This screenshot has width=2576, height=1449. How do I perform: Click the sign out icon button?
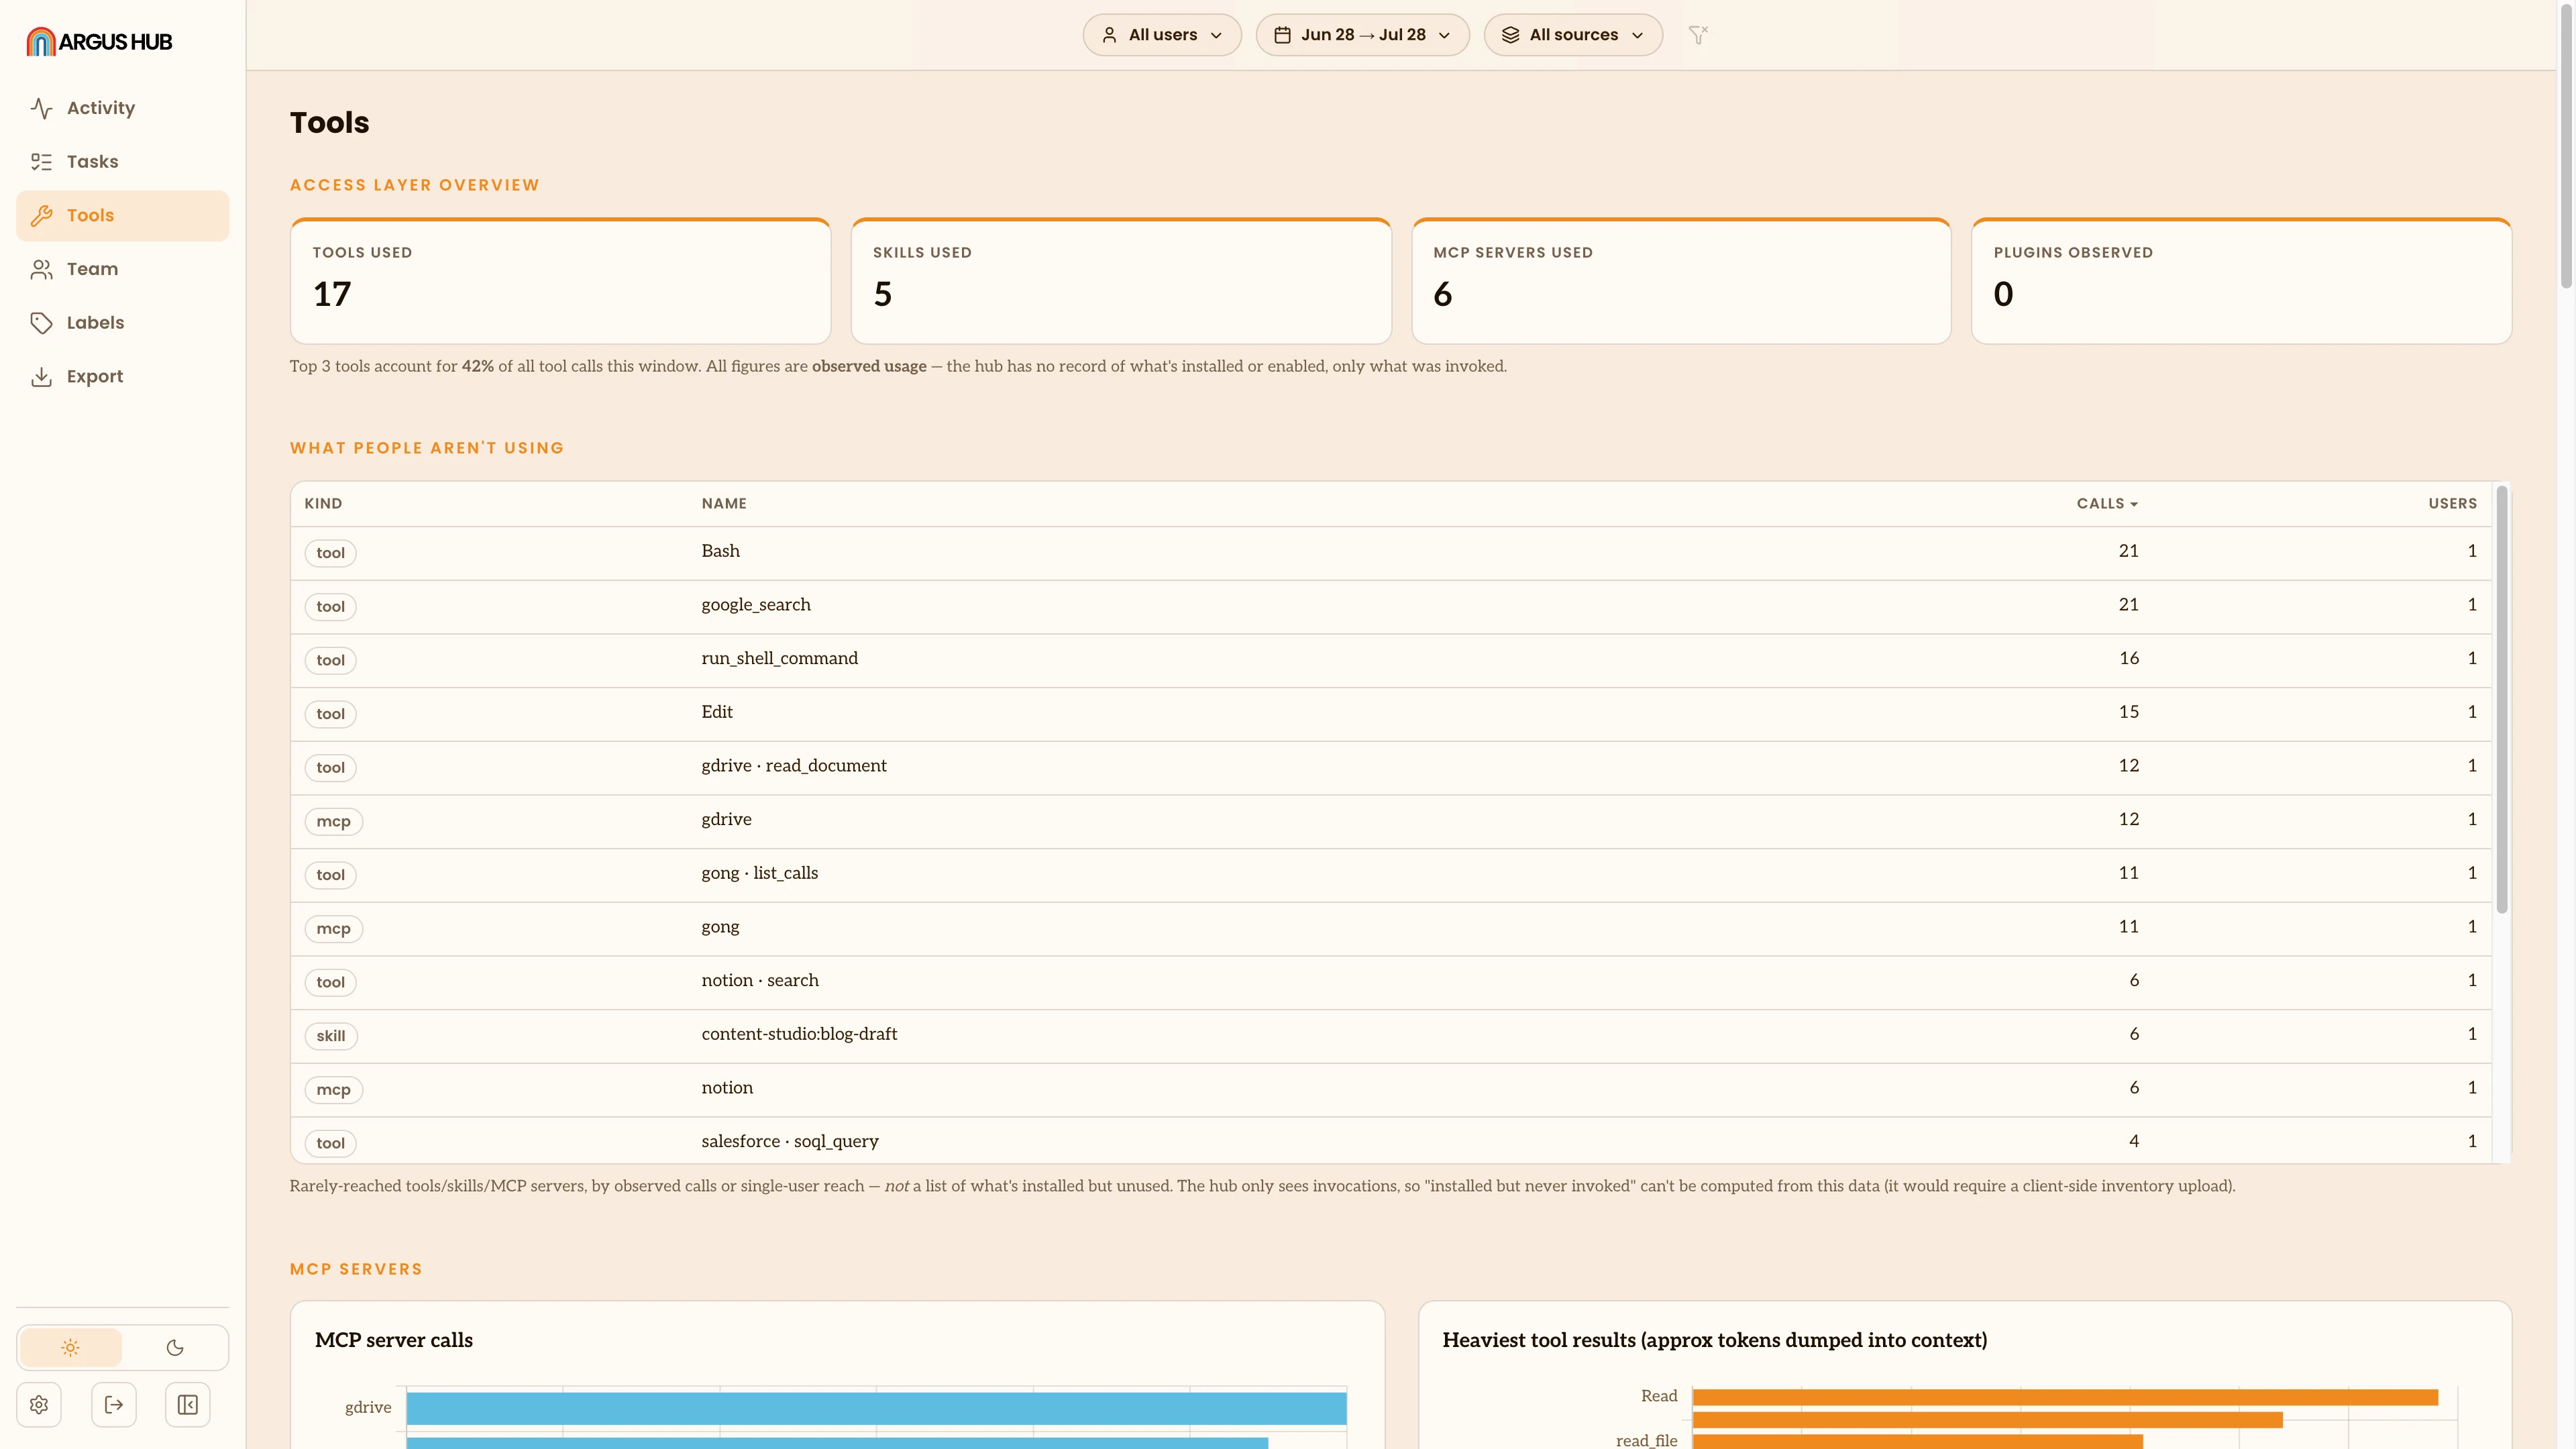pyautogui.click(x=113, y=1405)
